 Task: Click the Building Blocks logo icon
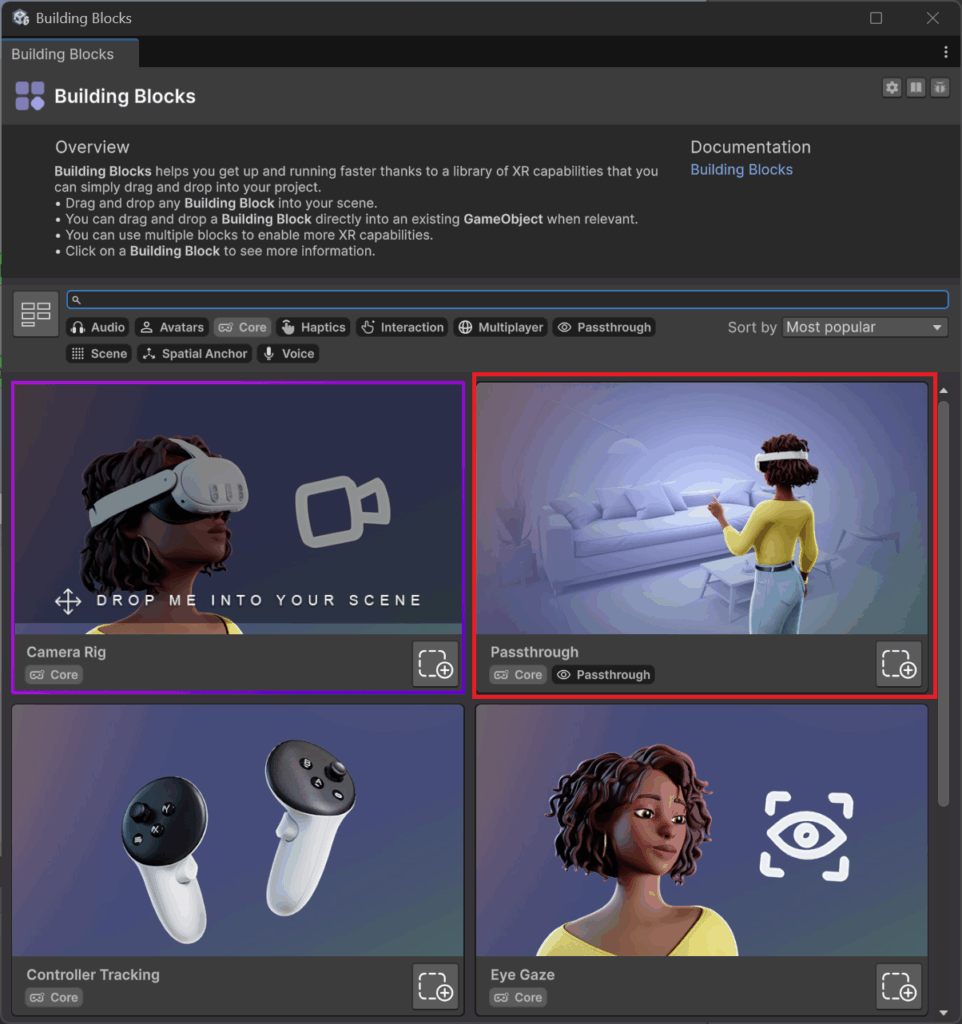click(30, 96)
